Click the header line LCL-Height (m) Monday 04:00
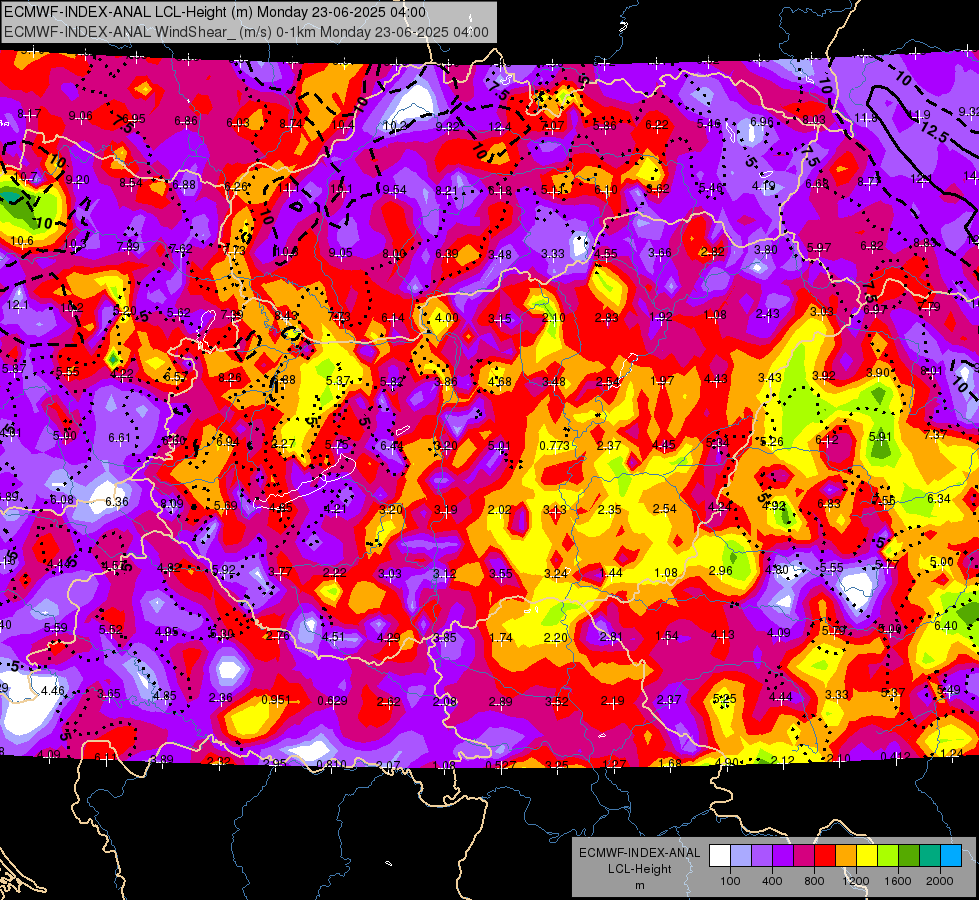This screenshot has height=900, width=979. click(x=215, y=12)
